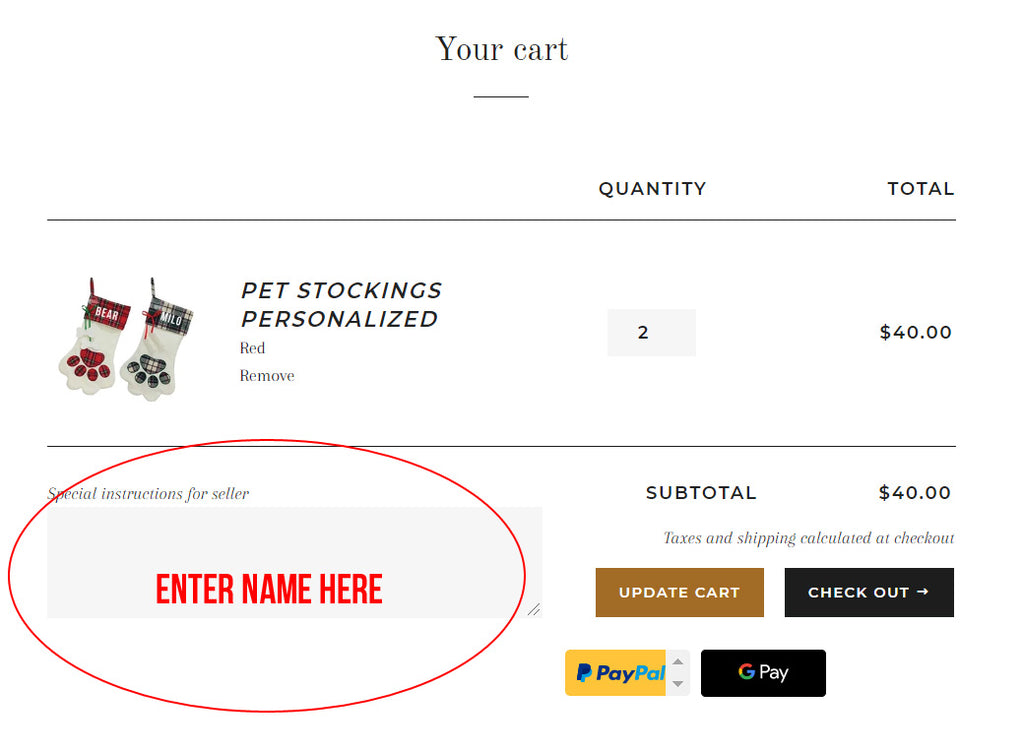
Task: Focus the quantity field showing 2
Action: tap(651, 332)
